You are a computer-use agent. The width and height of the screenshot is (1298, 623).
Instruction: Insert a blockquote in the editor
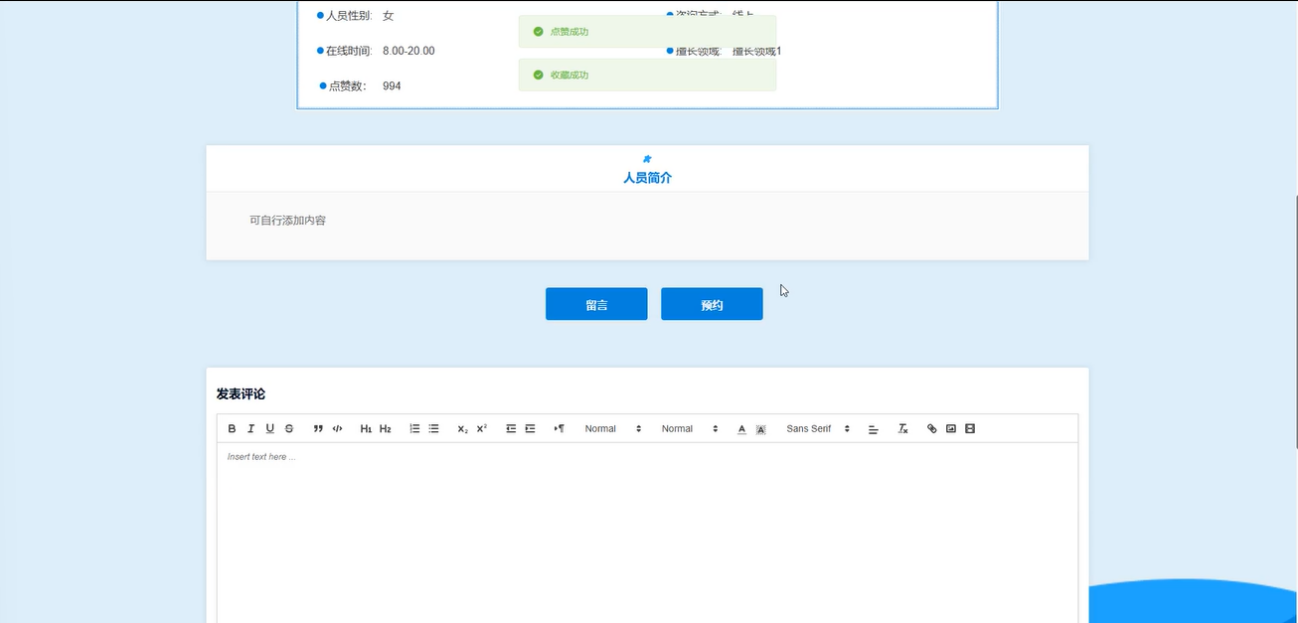point(318,429)
